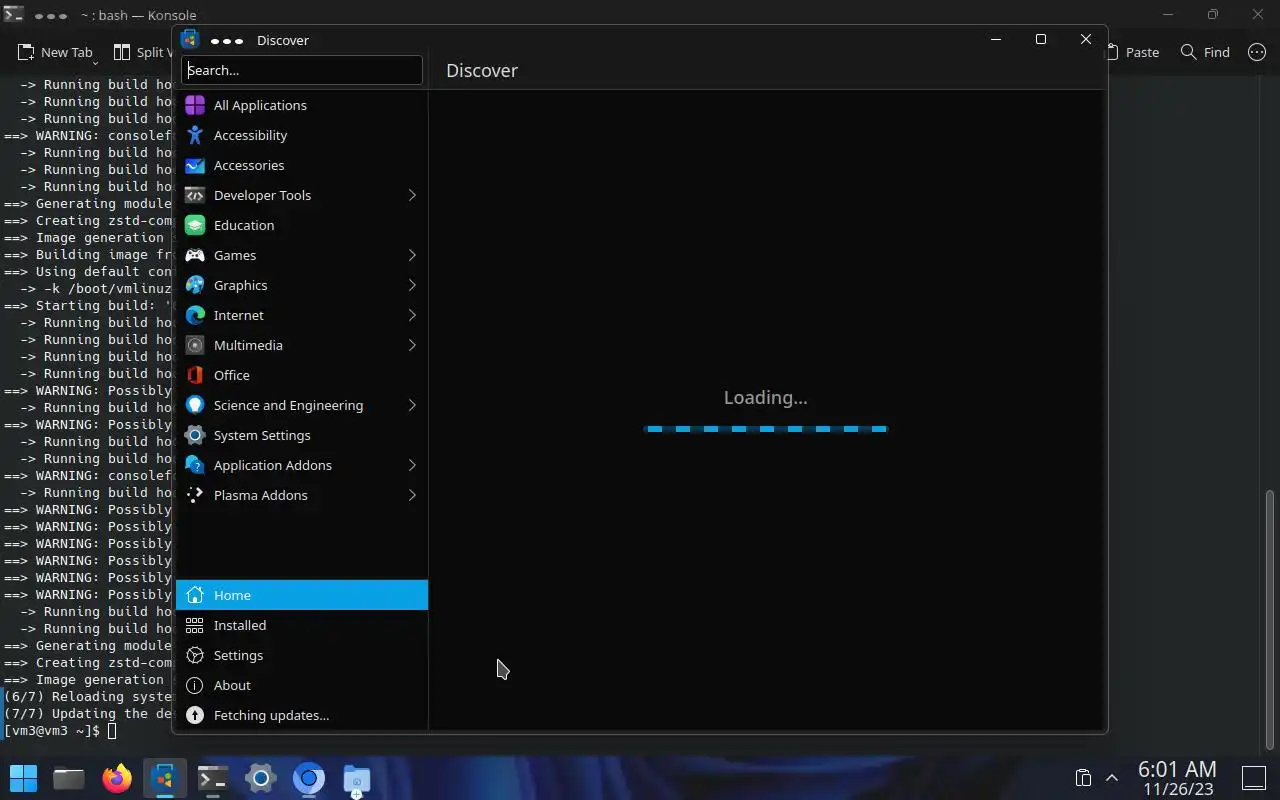Expand Science and Engineering subcategories
The width and height of the screenshot is (1280, 800).
click(412, 405)
